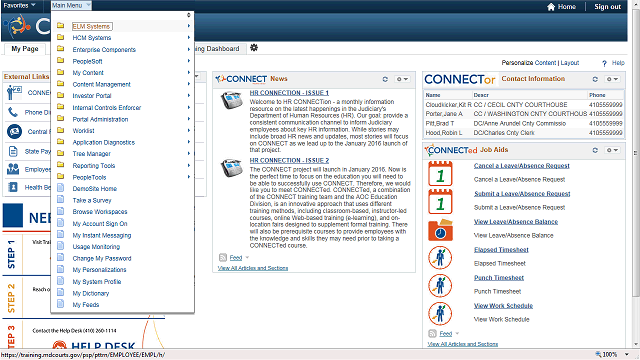Click the RSS feed icon under Job Aids
This screenshot has height=360, width=640.
(x=432, y=333)
